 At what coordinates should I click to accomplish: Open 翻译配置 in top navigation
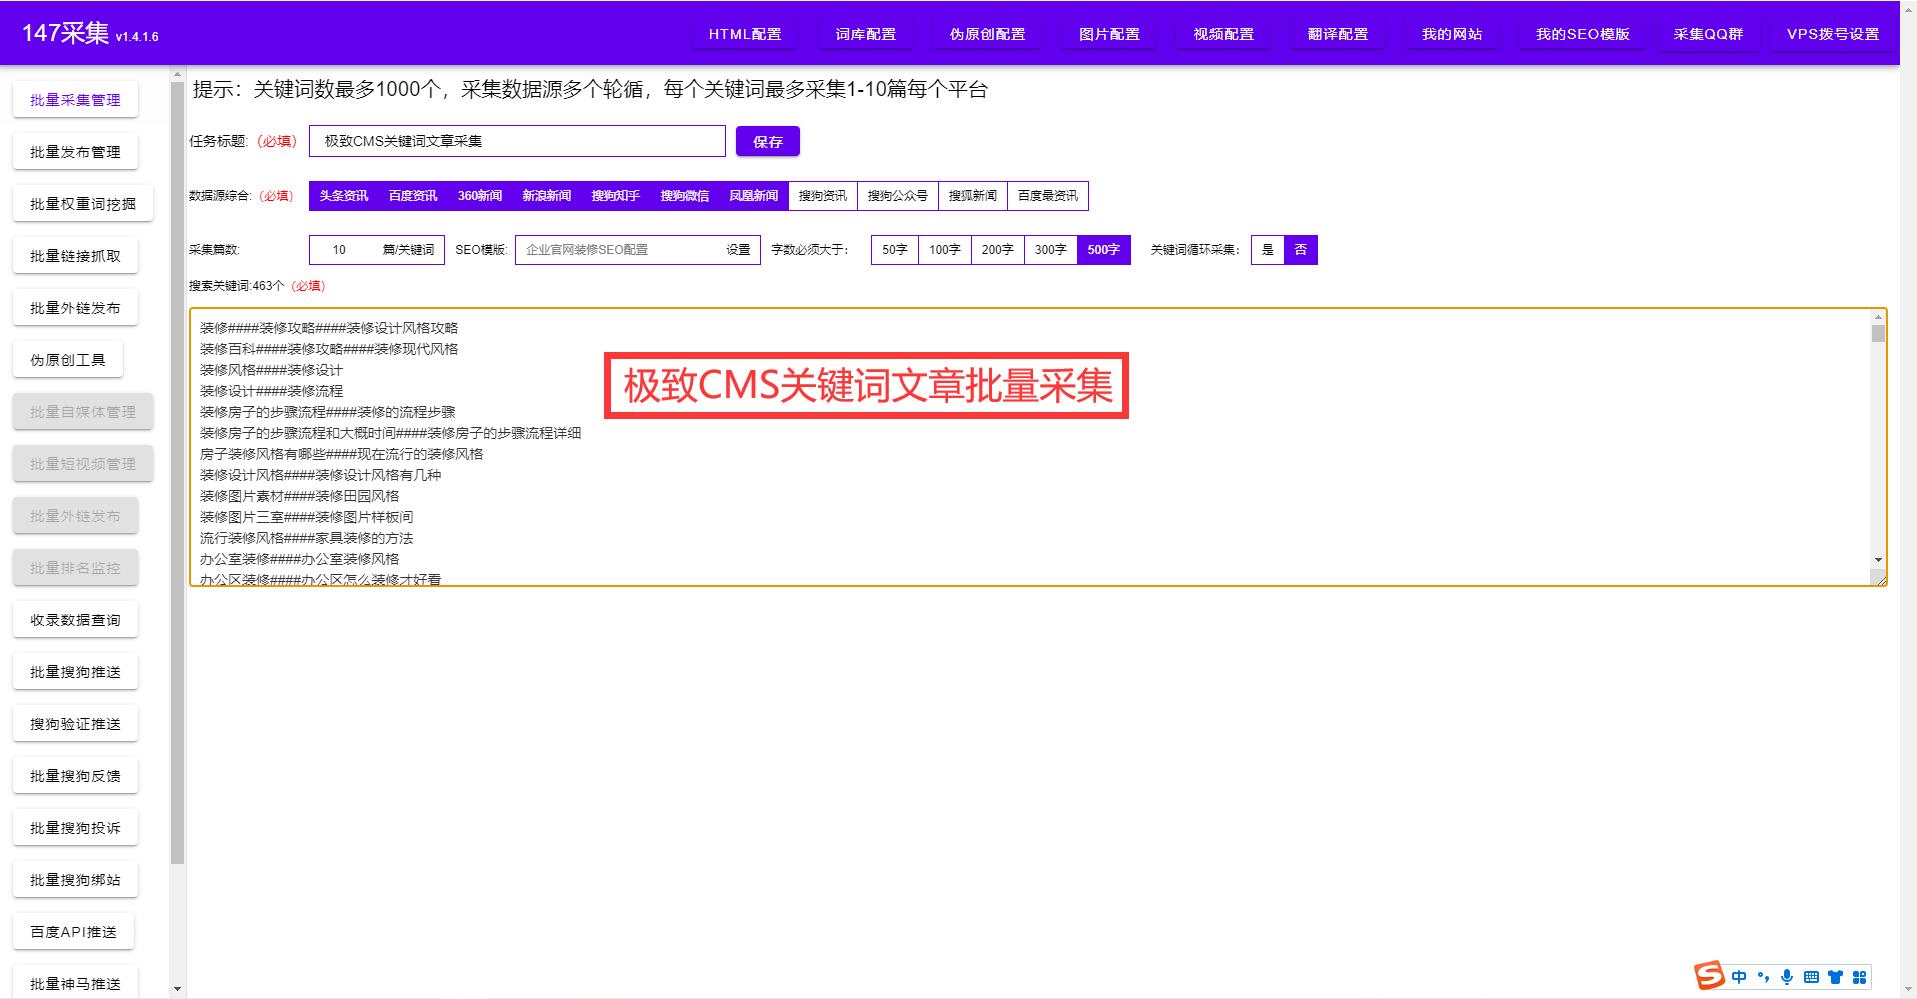click(1338, 34)
